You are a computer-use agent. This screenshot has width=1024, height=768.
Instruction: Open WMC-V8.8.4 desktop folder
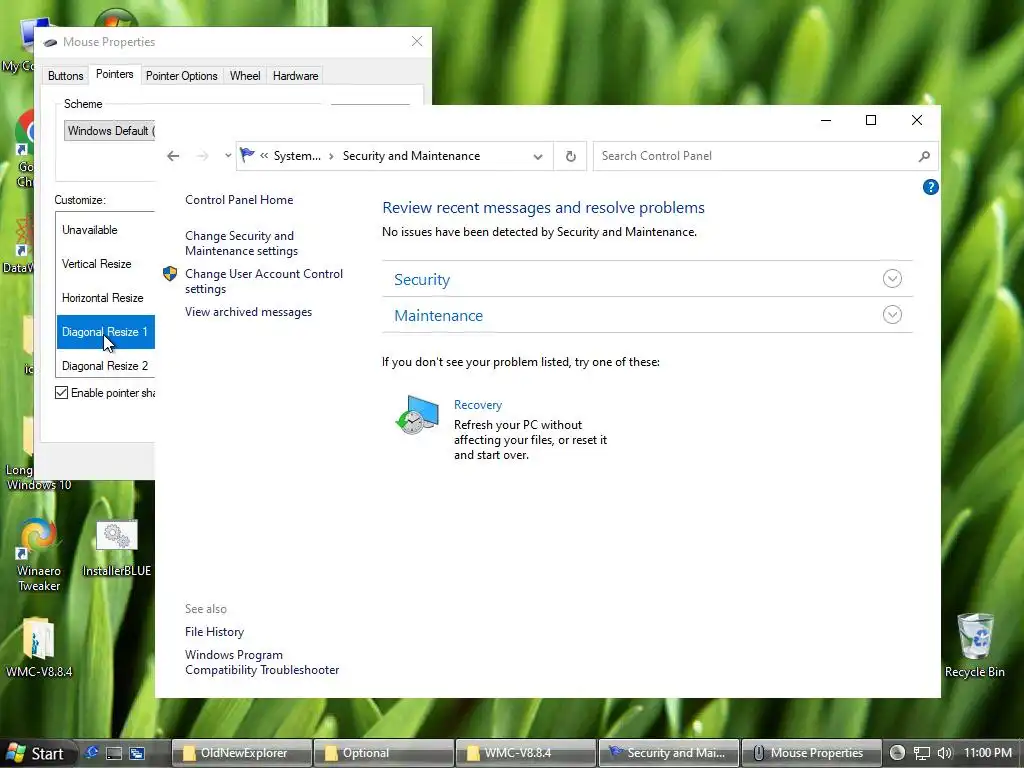click(39, 647)
